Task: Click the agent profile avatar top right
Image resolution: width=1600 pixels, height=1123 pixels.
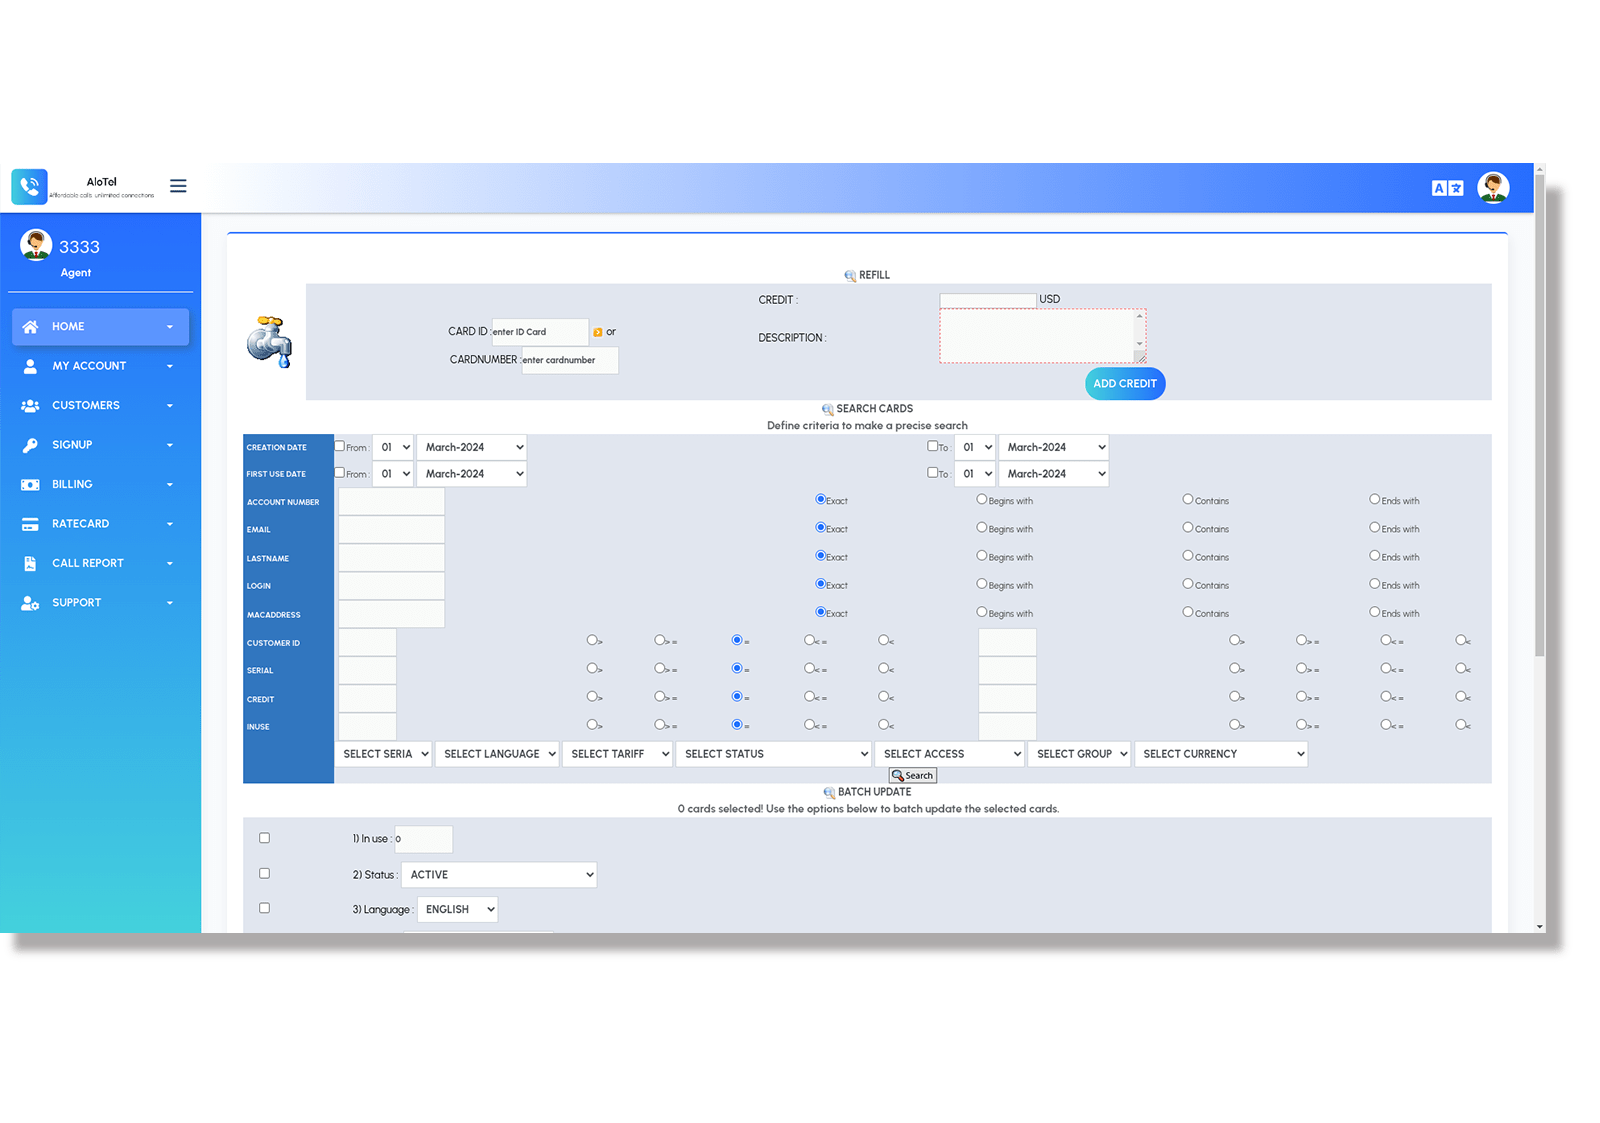Action: pyautogui.click(x=1493, y=187)
